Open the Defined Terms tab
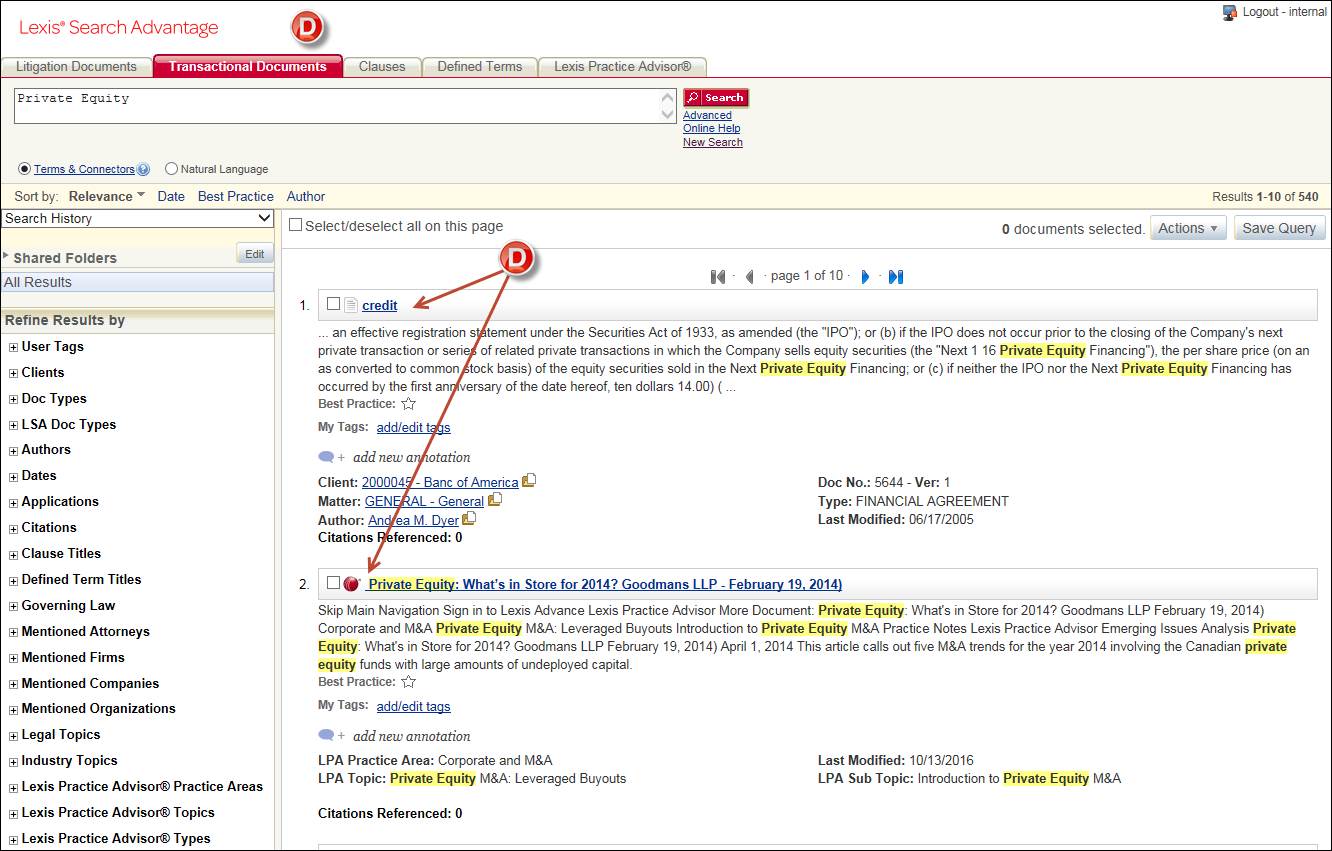The image size is (1332, 851). point(480,66)
